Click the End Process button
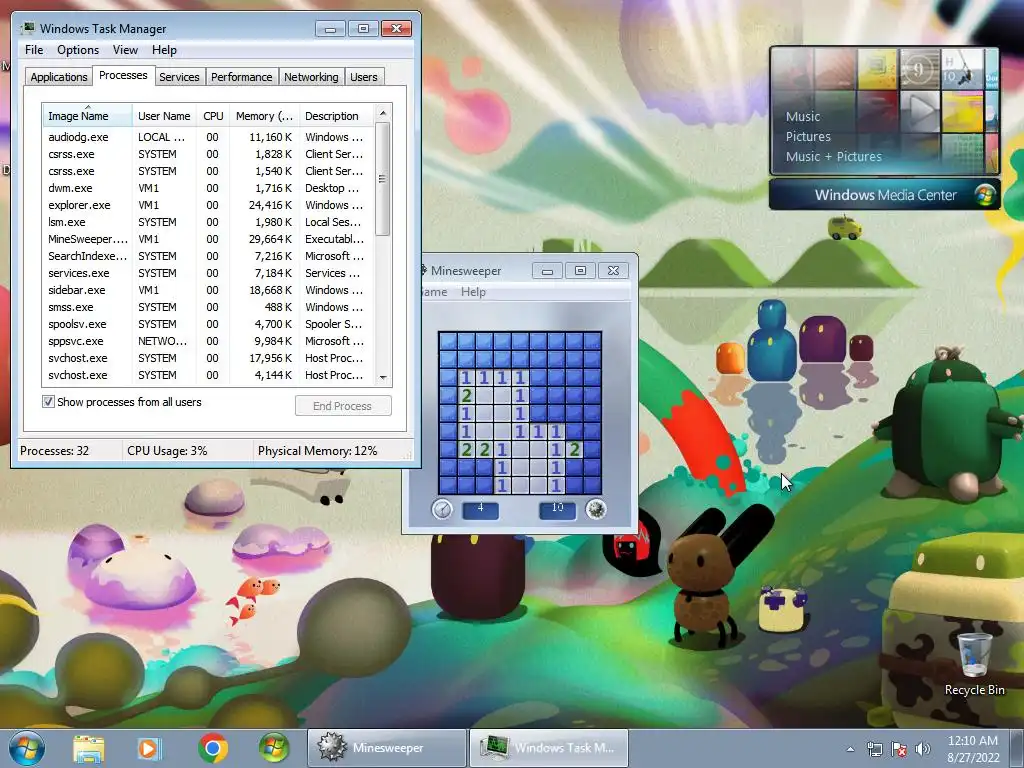Viewport: 1024px width, 768px height. (343, 406)
